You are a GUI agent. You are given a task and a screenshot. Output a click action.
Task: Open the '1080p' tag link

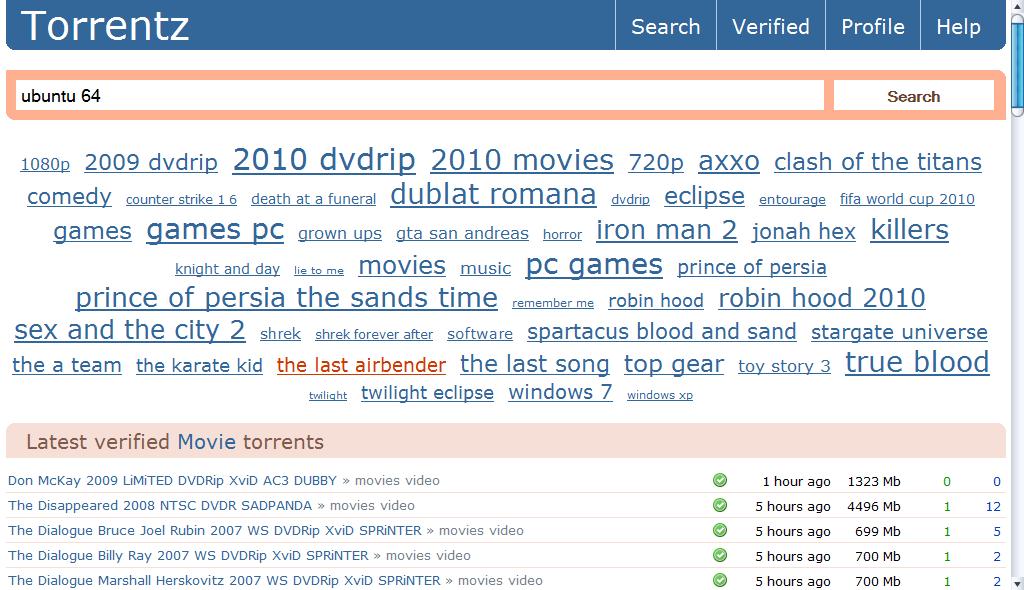point(45,164)
